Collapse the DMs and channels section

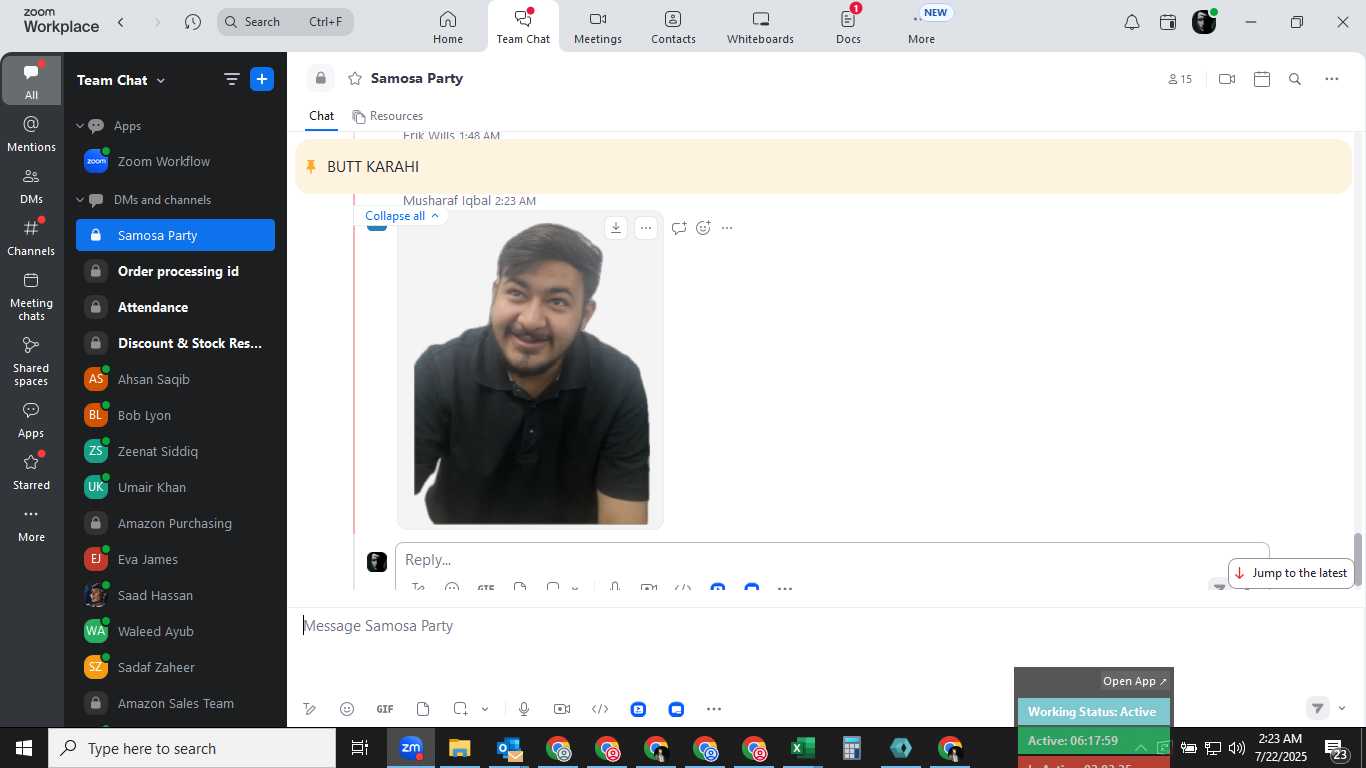point(80,200)
